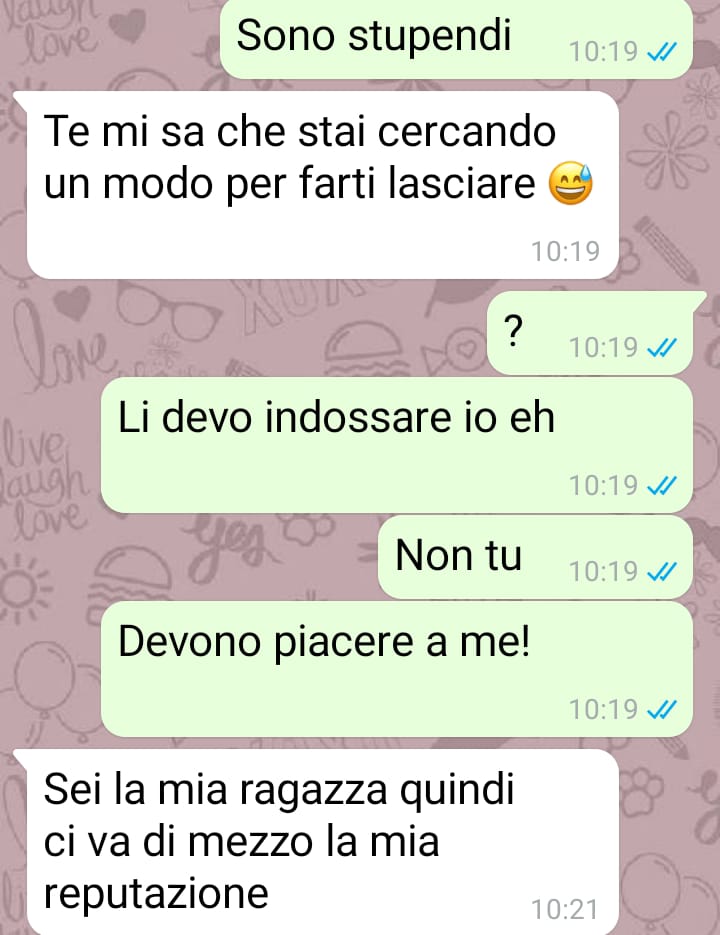720x935 pixels.
Task: Click the 10:19 timestamp under the emoji message
Action: [x=565, y=251]
